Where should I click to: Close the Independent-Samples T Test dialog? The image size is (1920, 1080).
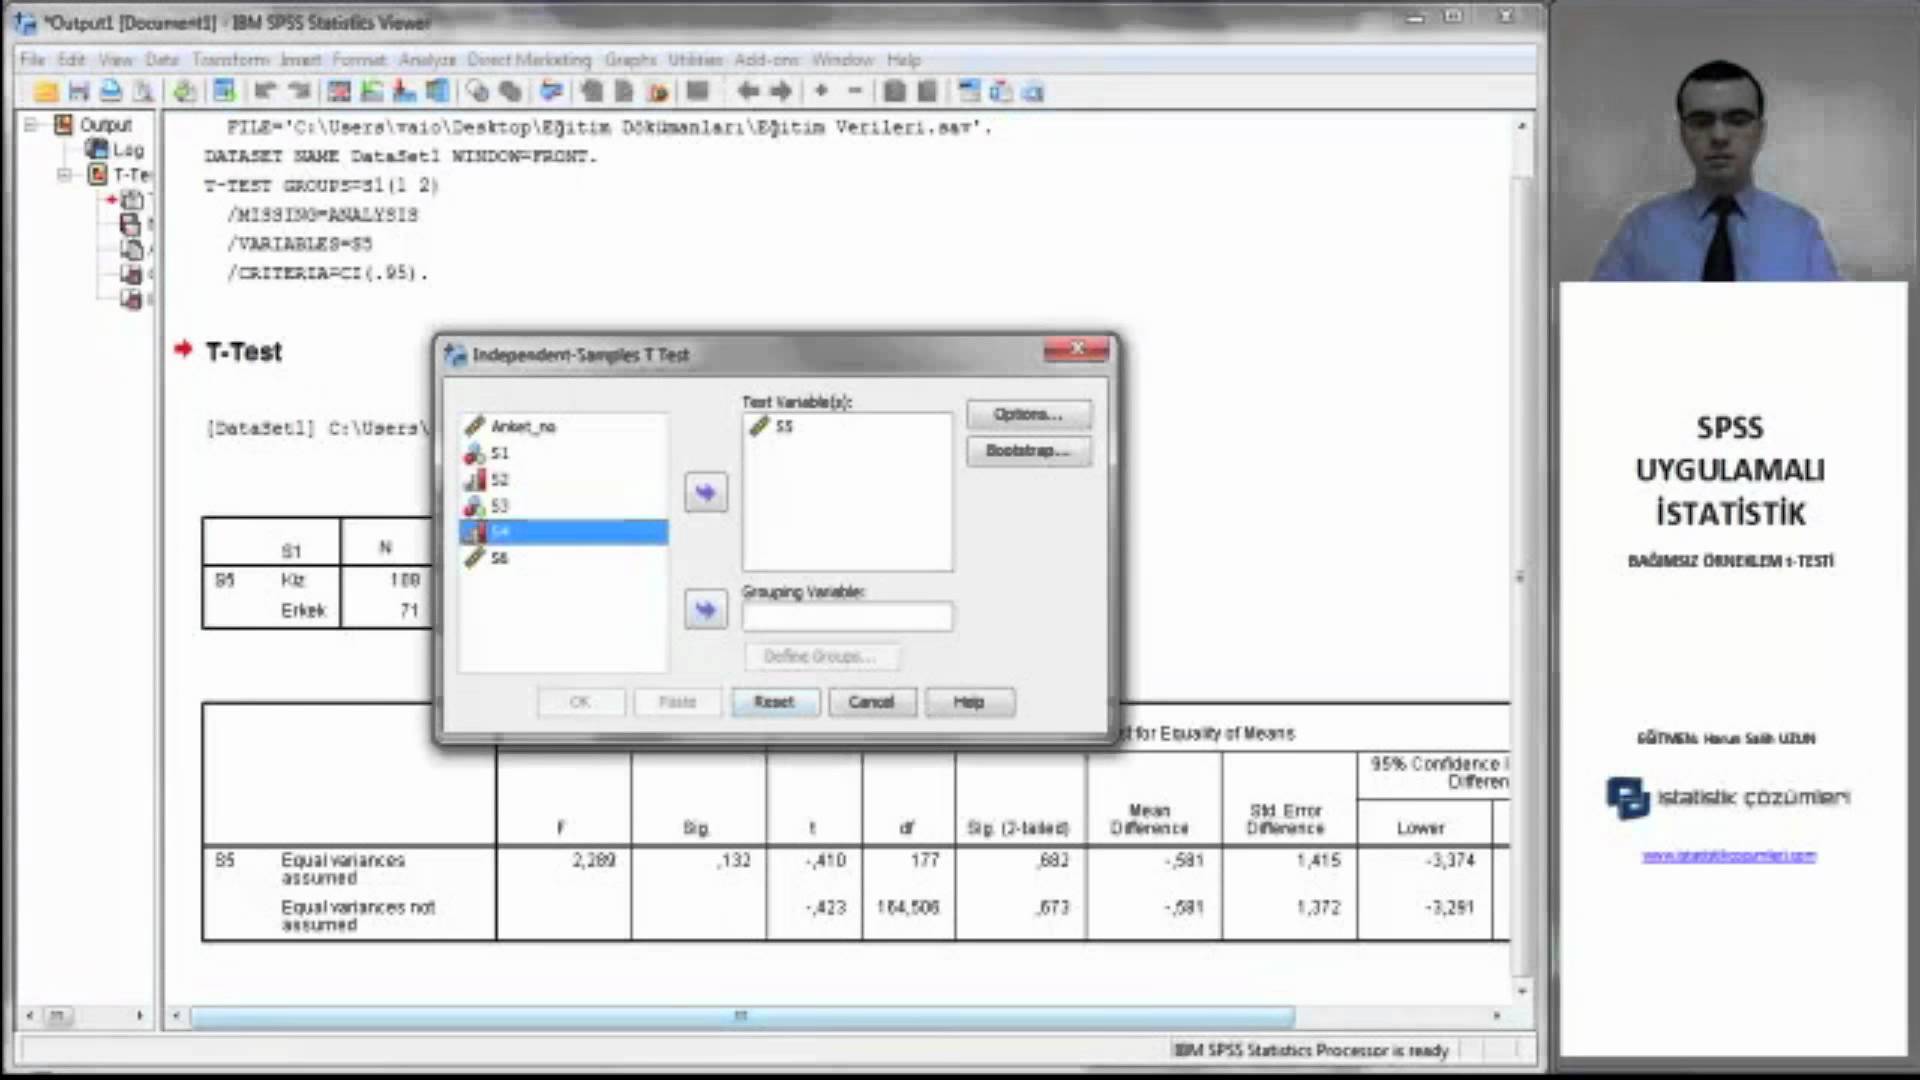click(1077, 349)
